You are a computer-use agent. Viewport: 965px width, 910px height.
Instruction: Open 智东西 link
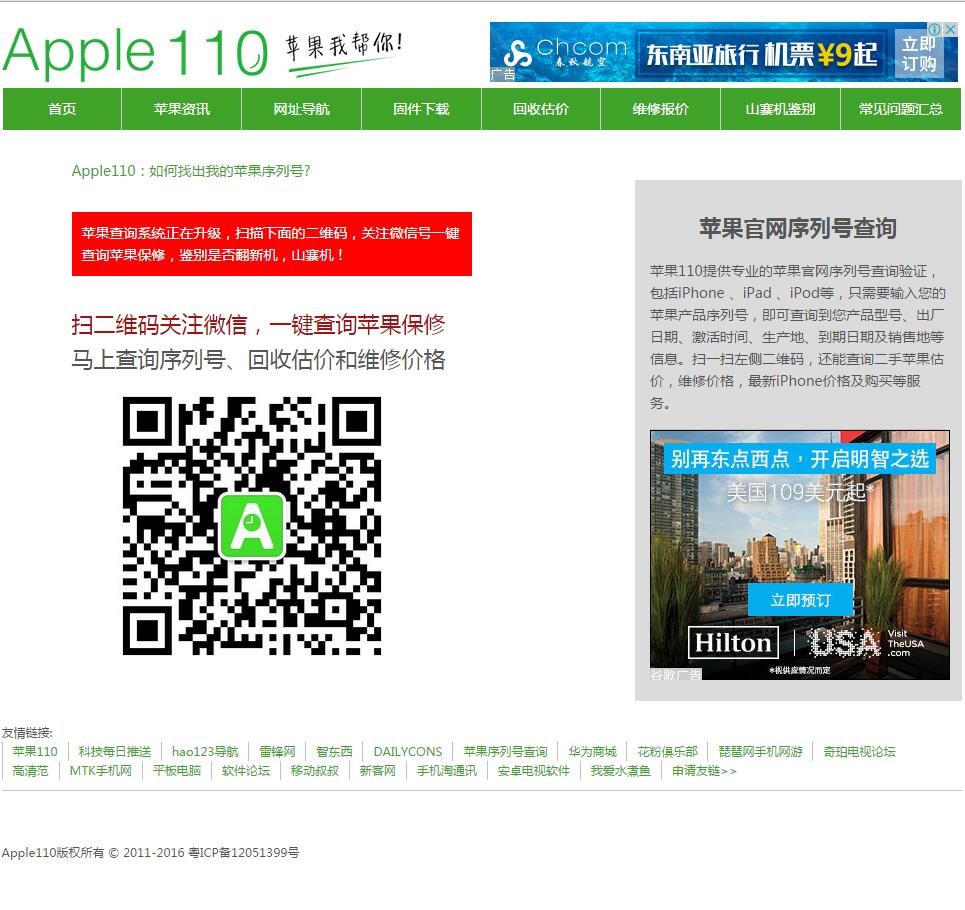click(334, 752)
